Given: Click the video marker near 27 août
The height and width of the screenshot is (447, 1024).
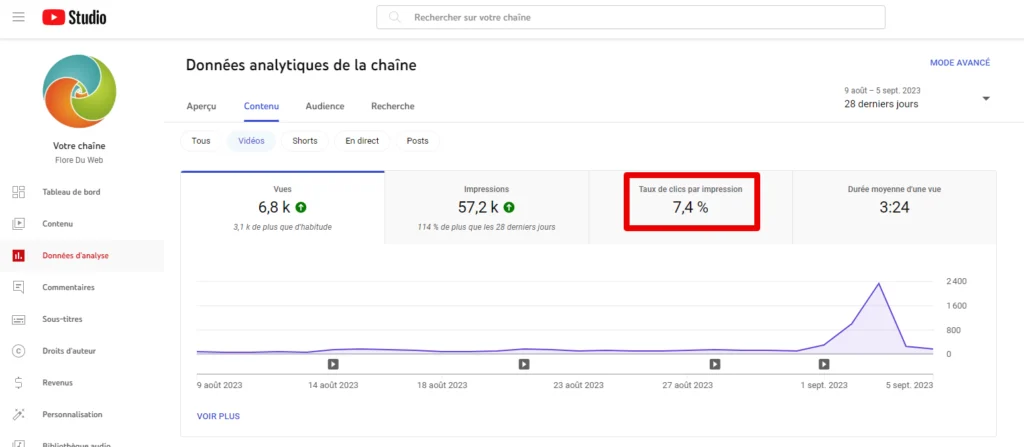Looking at the screenshot, I should pos(715,364).
